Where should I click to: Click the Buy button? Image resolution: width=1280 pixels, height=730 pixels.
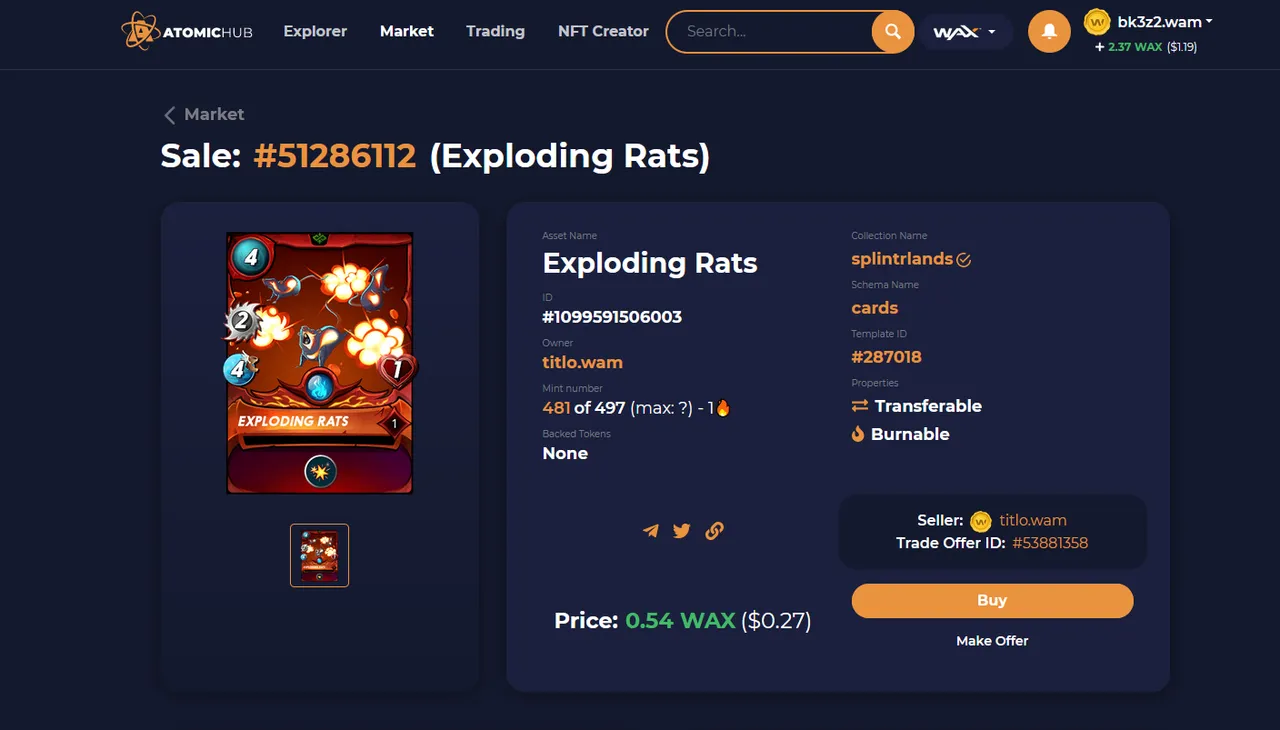(x=992, y=601)
